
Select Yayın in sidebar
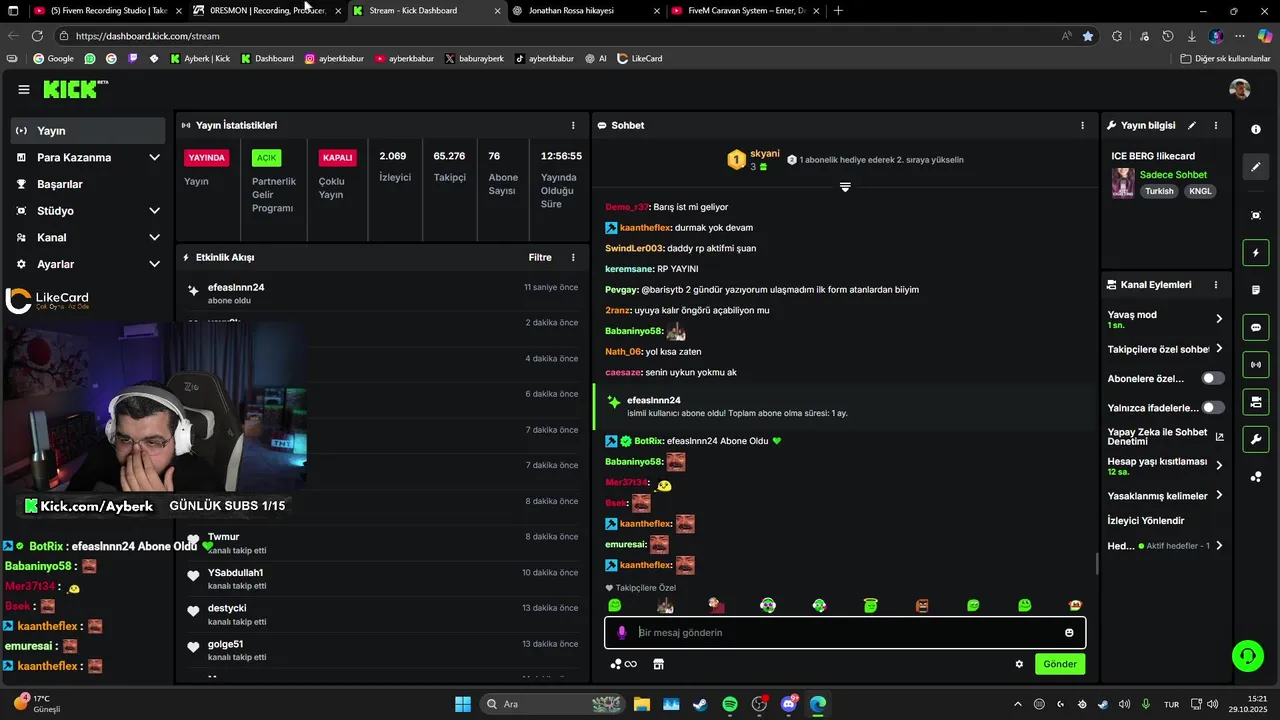[88, 131]
